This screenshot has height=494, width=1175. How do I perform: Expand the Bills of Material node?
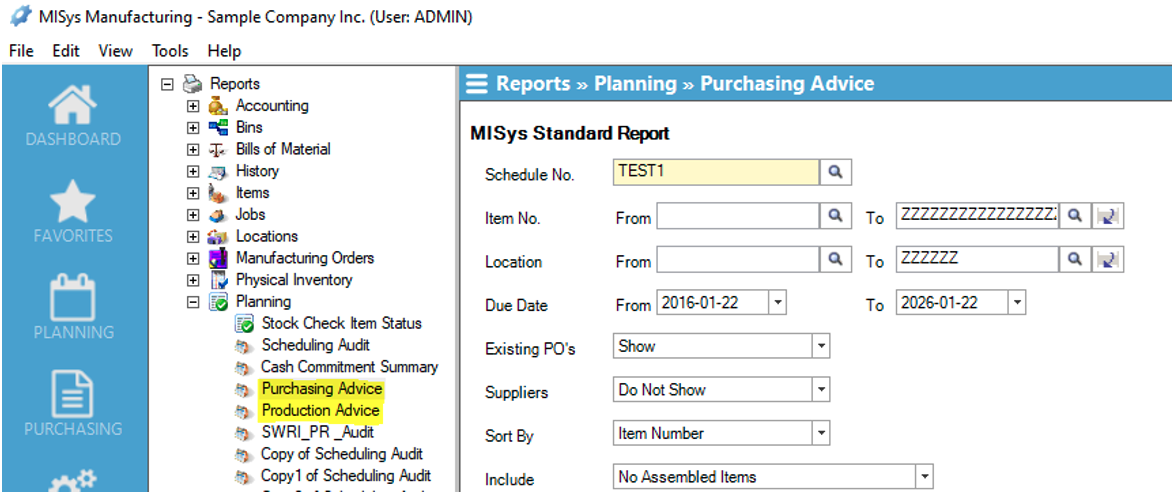pos(193,149)
